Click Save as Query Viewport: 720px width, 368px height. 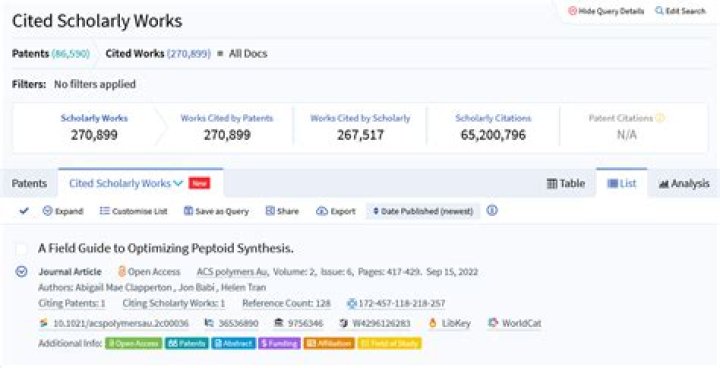[216, 211]
